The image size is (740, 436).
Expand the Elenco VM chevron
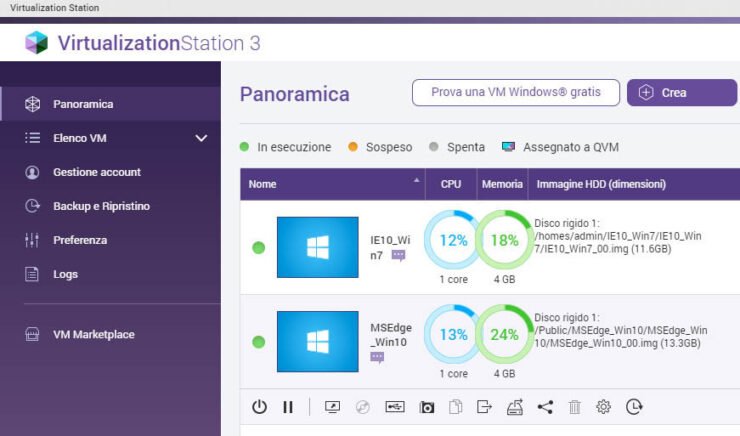[201, 138]
